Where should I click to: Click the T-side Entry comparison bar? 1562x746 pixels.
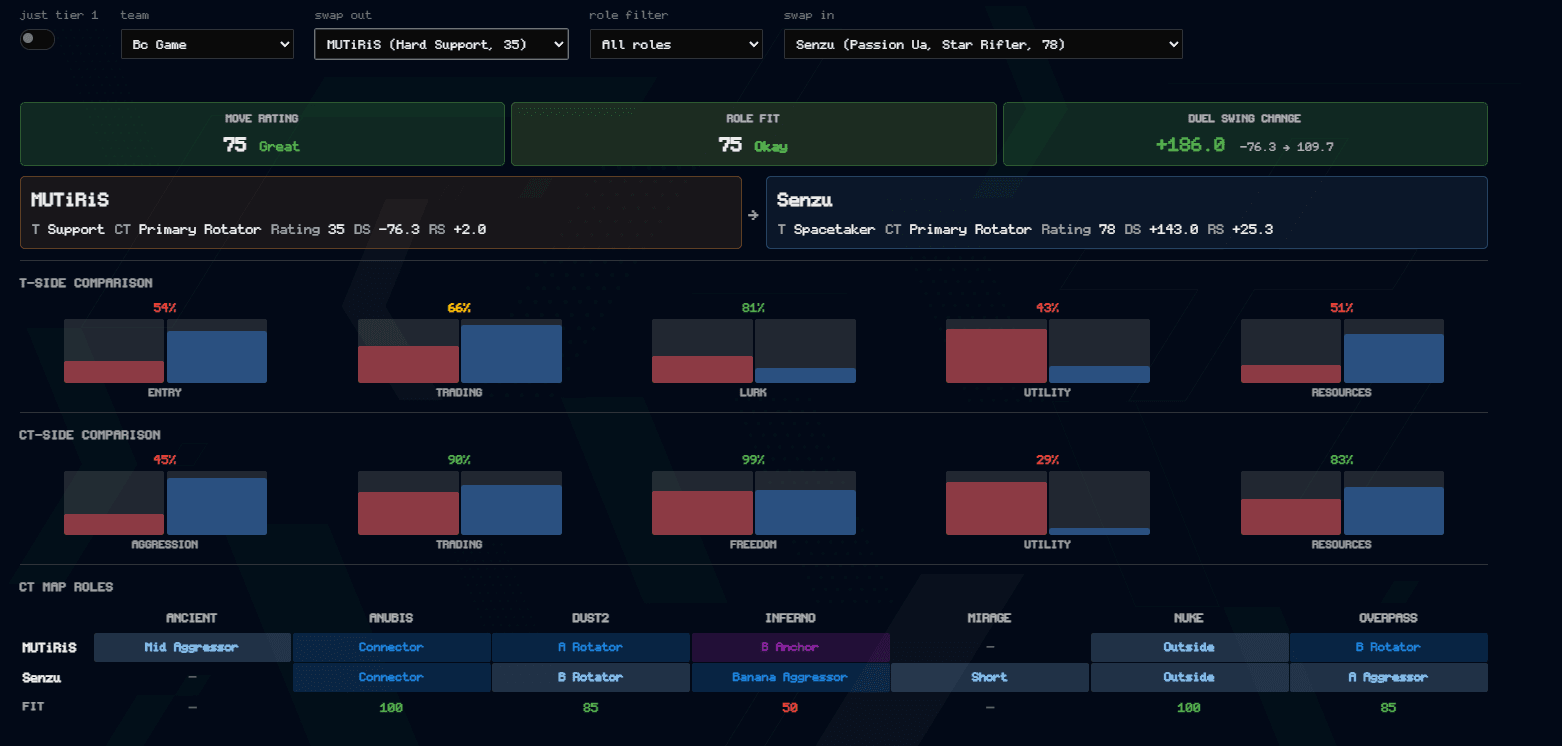tap(165, 351)
